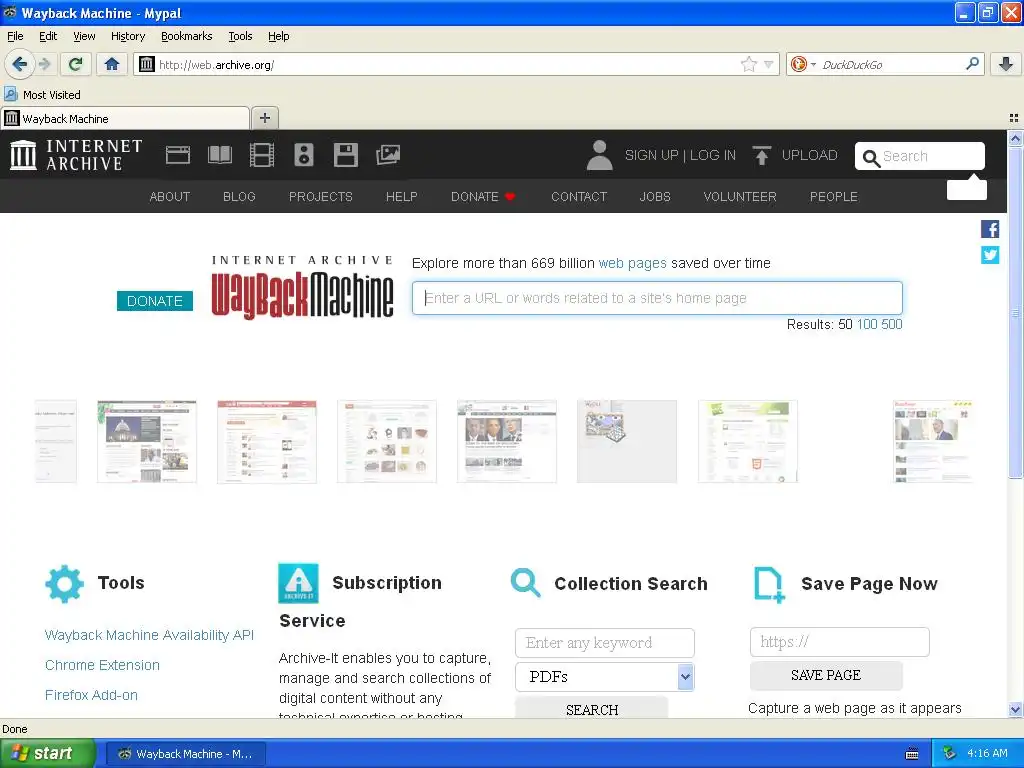
Task: Open the Help menu in menu bar
Action: 278,36
